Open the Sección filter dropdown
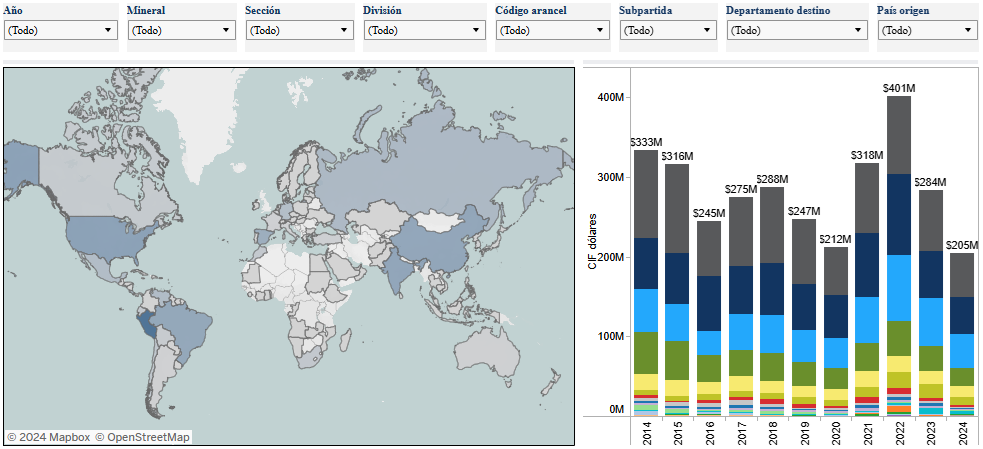This screenshot has width=983, height=449. tap(297, 30)
